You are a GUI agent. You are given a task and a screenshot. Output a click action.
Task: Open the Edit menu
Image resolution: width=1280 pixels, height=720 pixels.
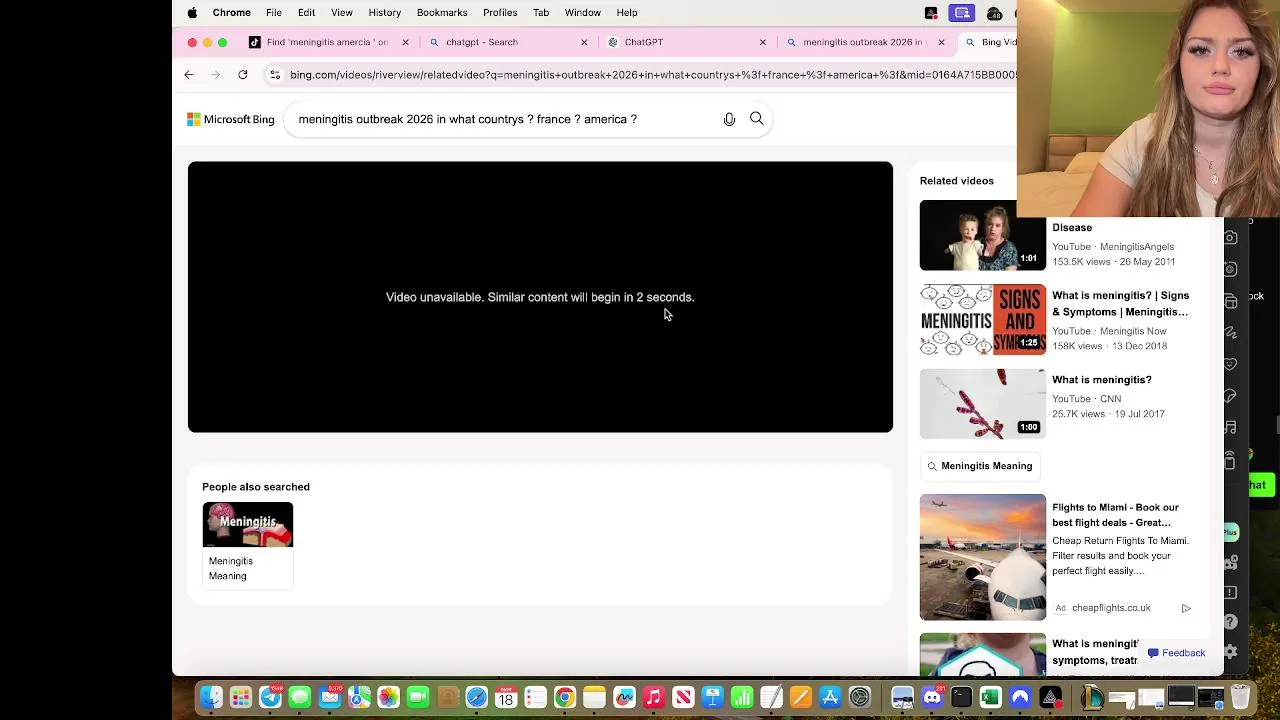point(306,13)
